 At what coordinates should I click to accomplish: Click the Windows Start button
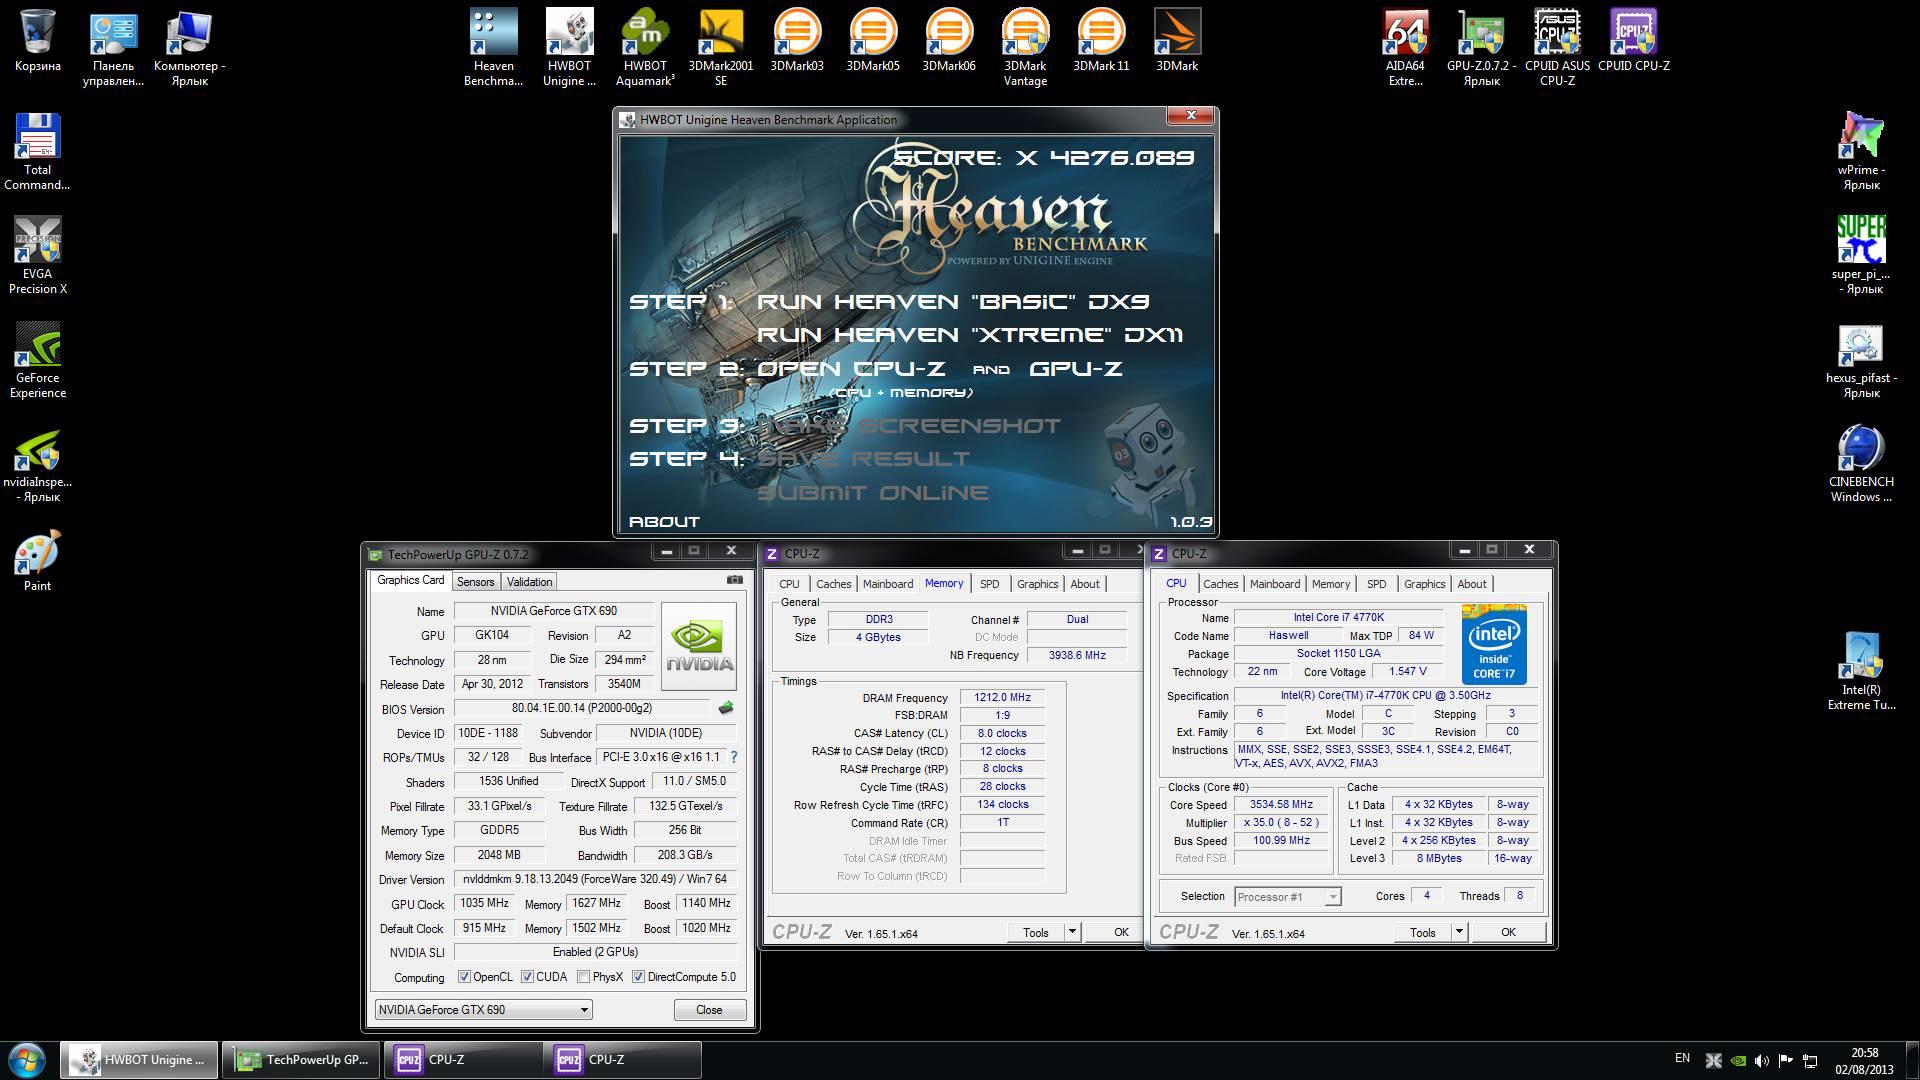pyautogui.click(x=27, y=1059)
